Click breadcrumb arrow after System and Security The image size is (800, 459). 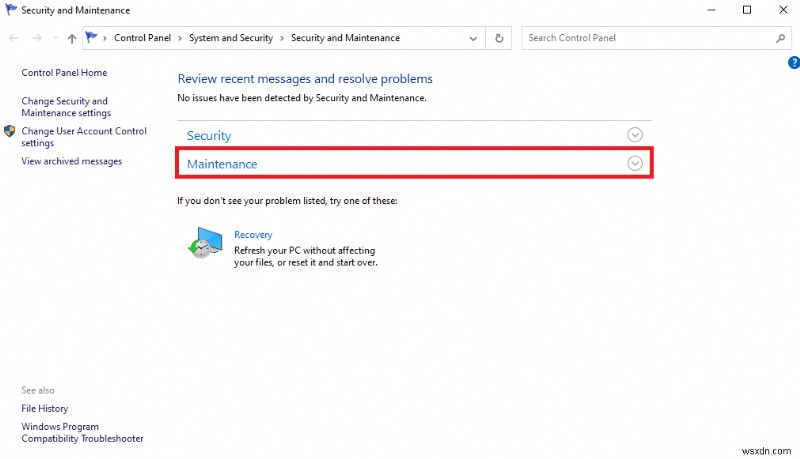coord(282,38)
